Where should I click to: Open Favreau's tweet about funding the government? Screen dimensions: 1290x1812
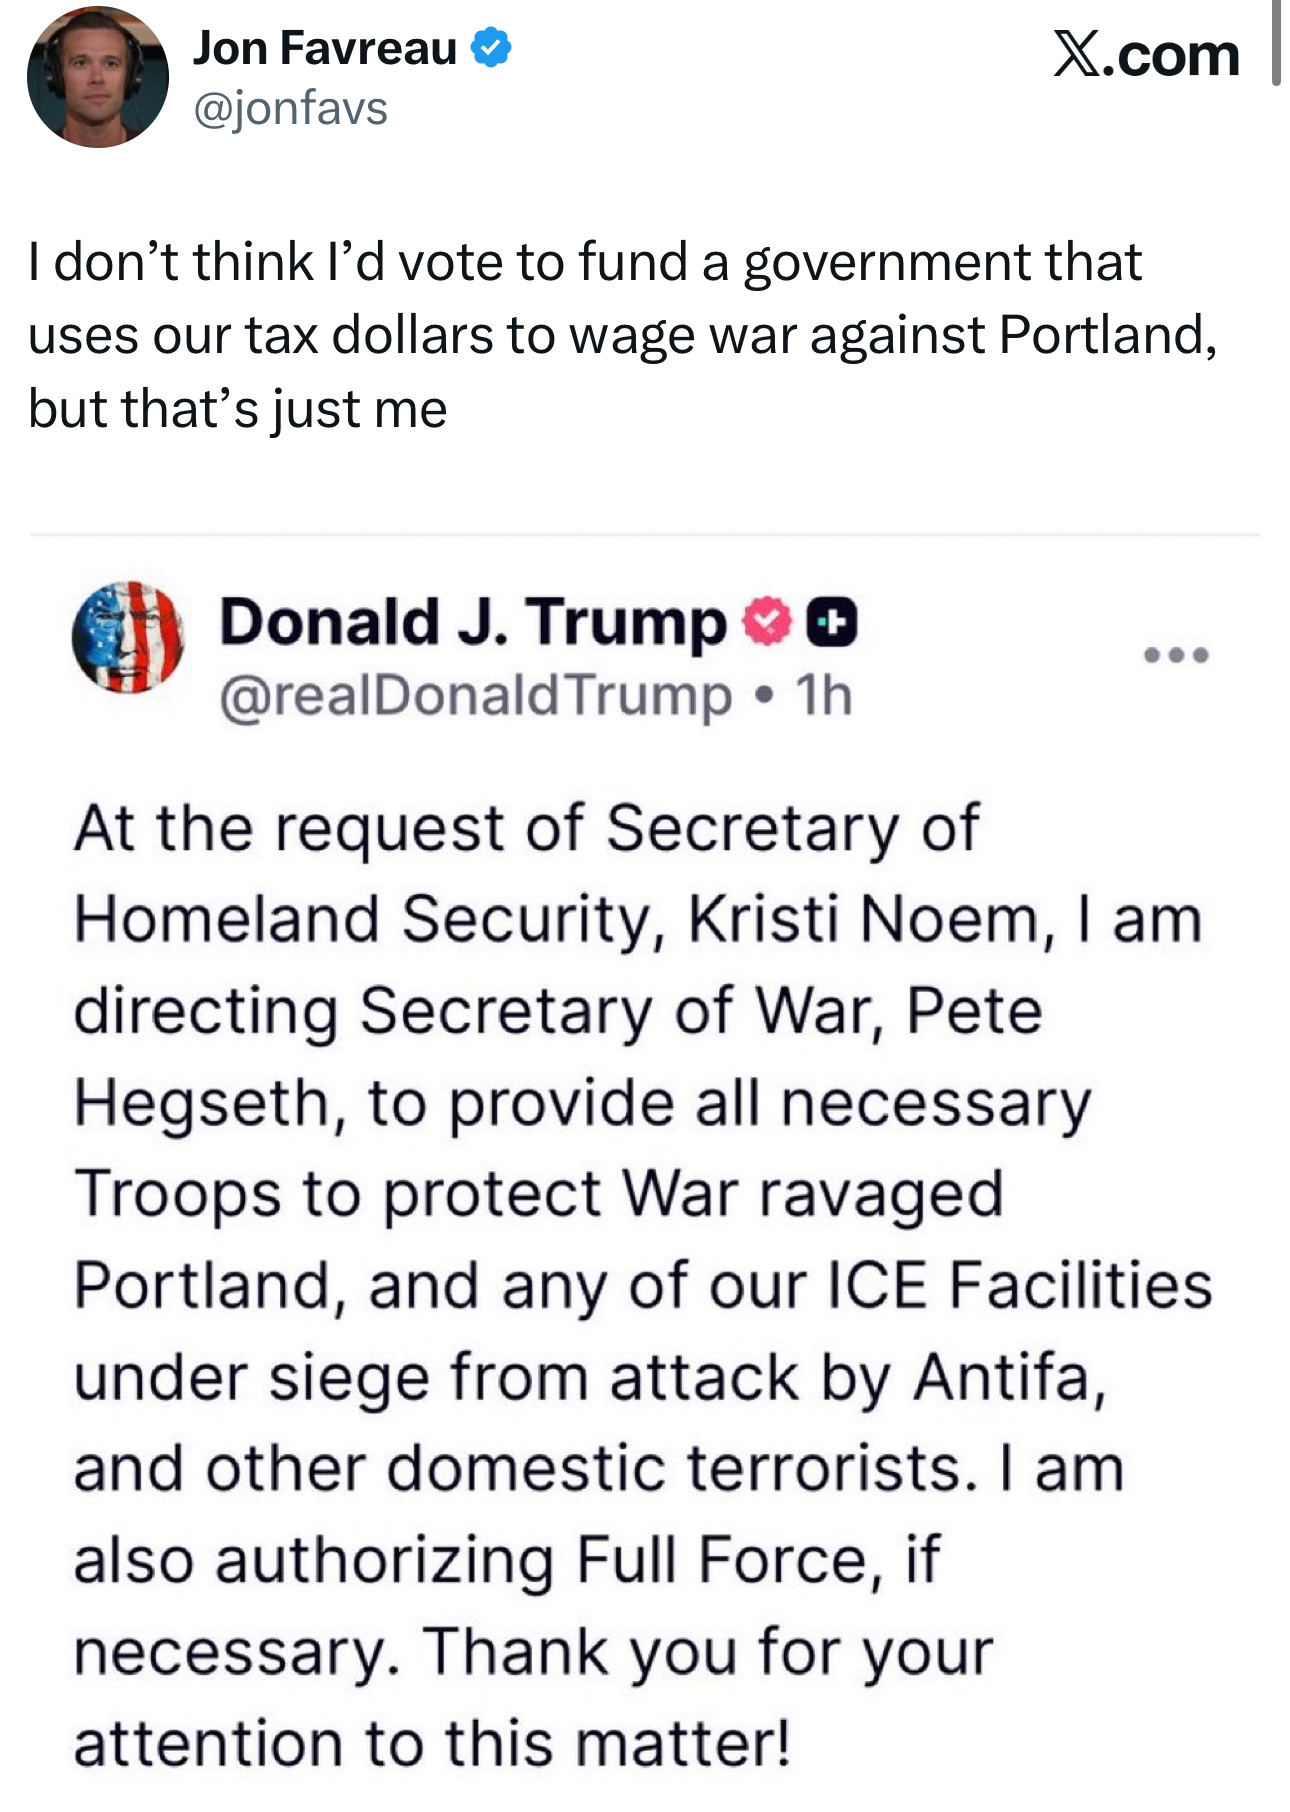620,335
